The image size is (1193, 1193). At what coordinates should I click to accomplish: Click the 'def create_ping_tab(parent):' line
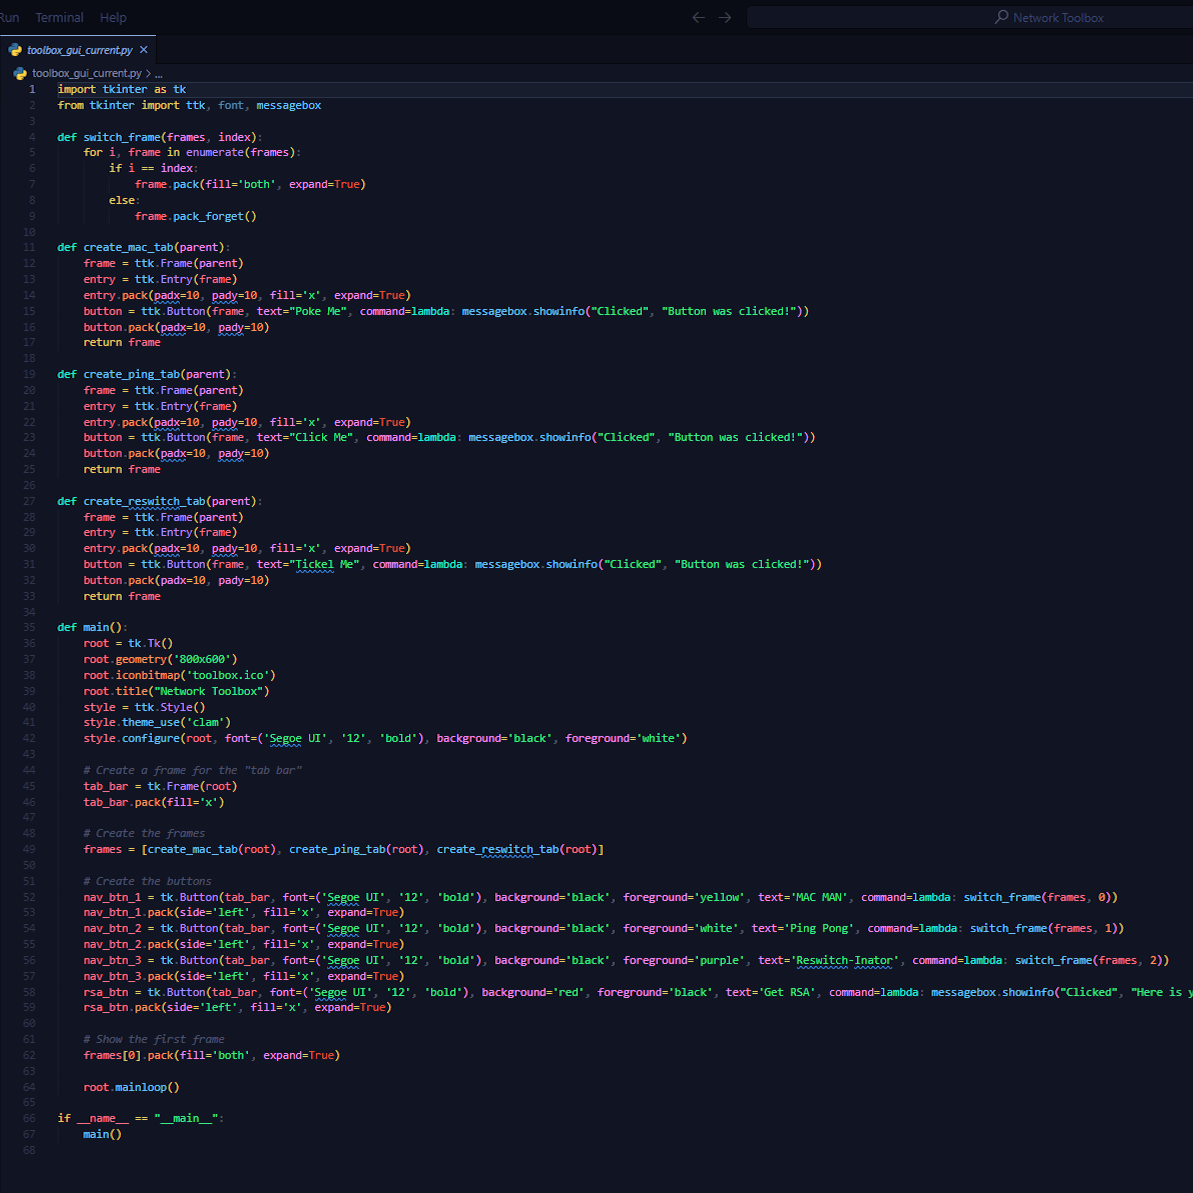tap(147, 374)
